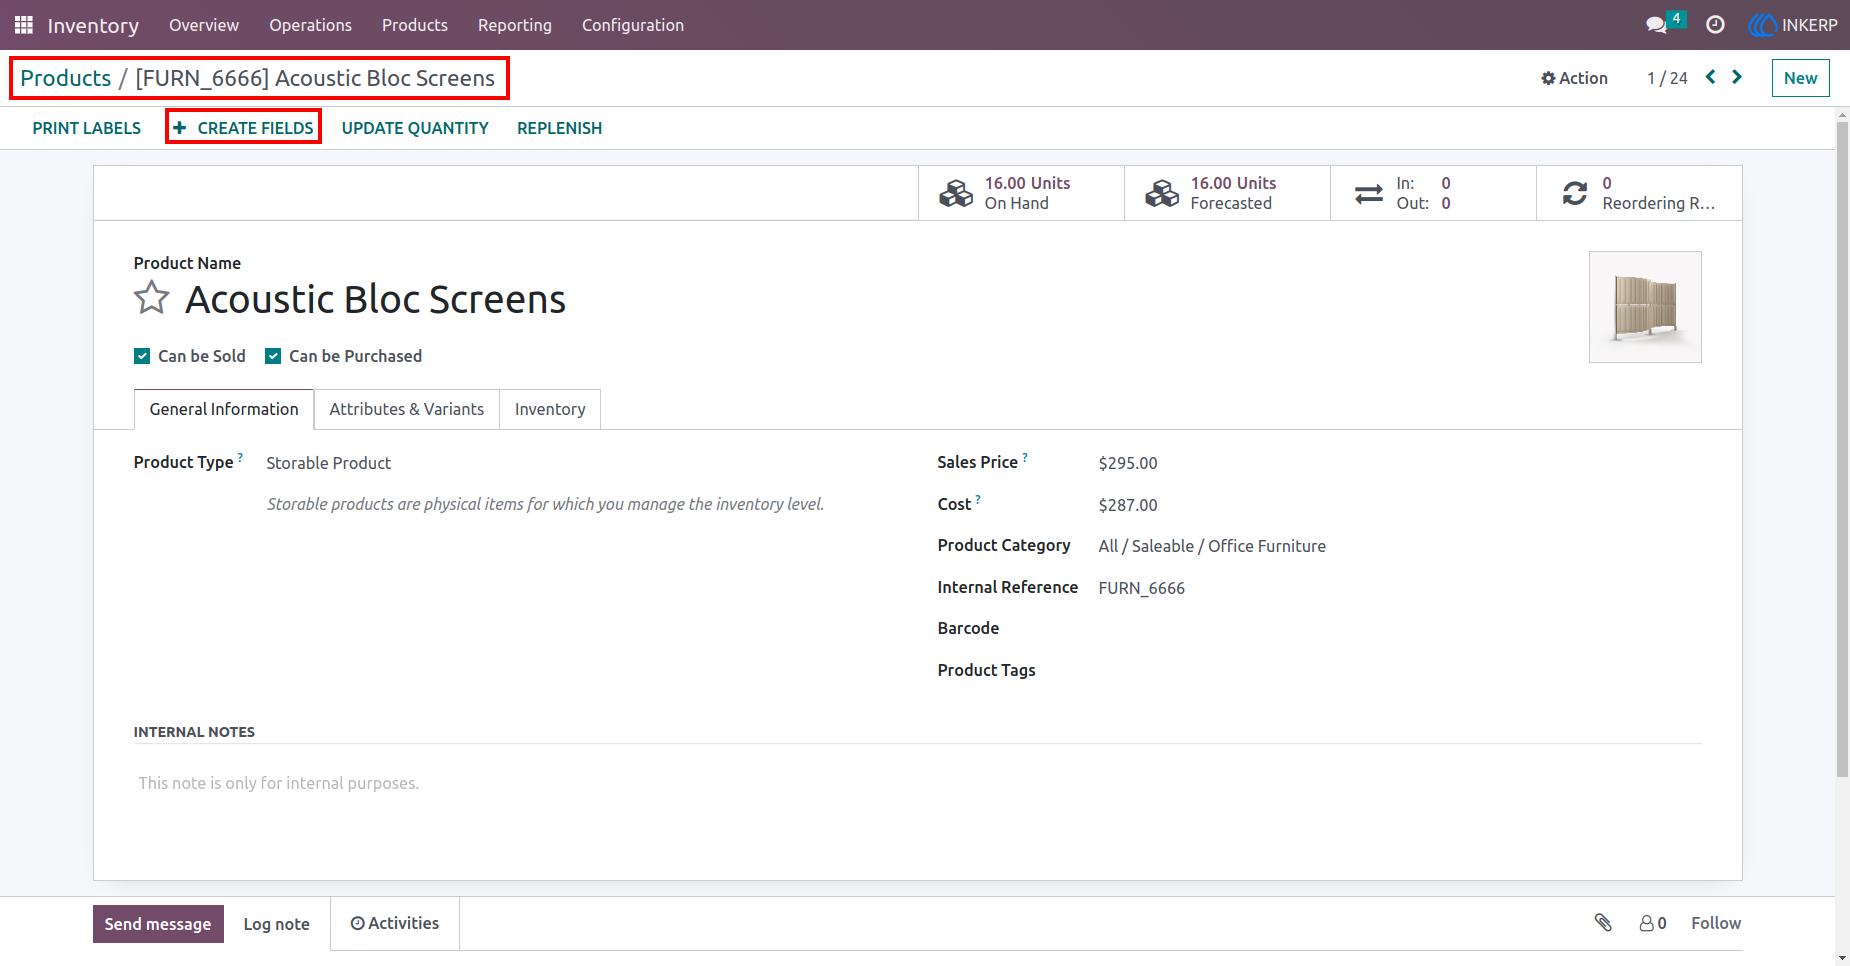Open the Reporting menu

click(515, 25)
